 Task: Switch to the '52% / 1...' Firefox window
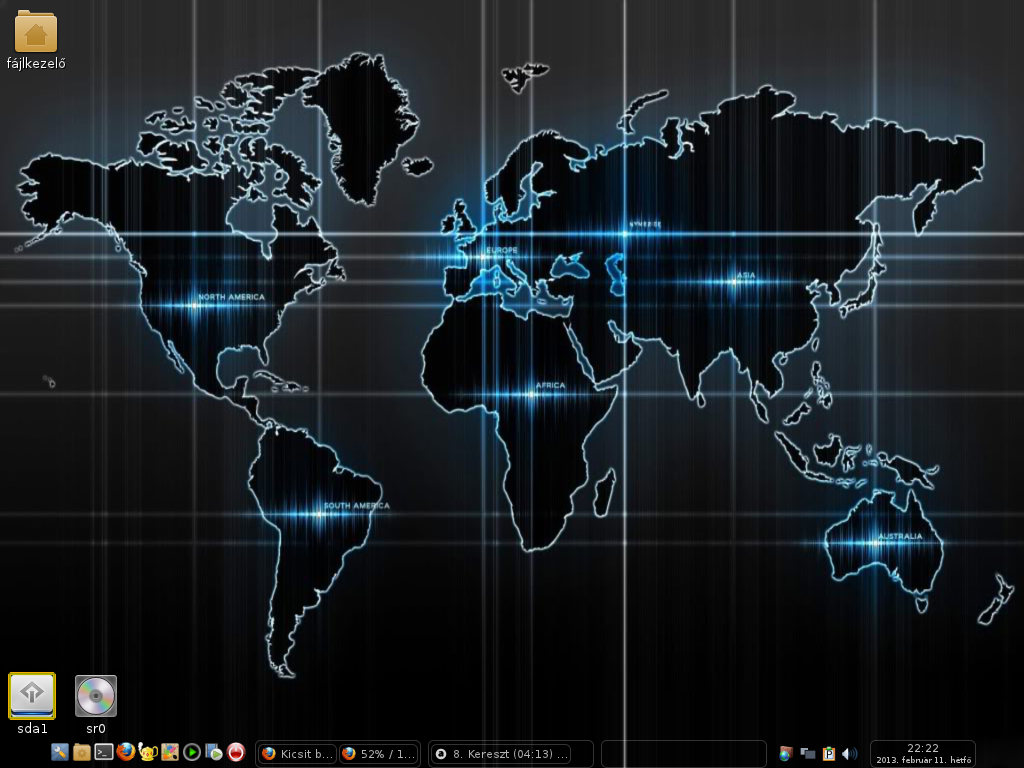(377, 754)
